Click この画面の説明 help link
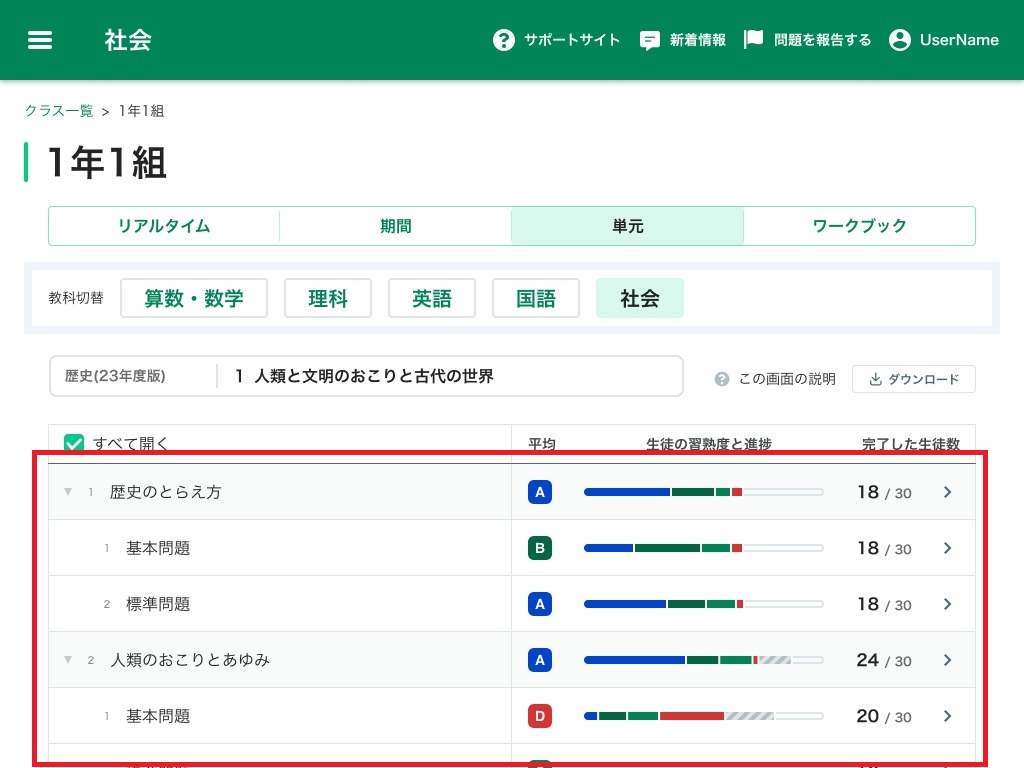This screenshot has width=1024, height=768. click(x=787, y=379)
